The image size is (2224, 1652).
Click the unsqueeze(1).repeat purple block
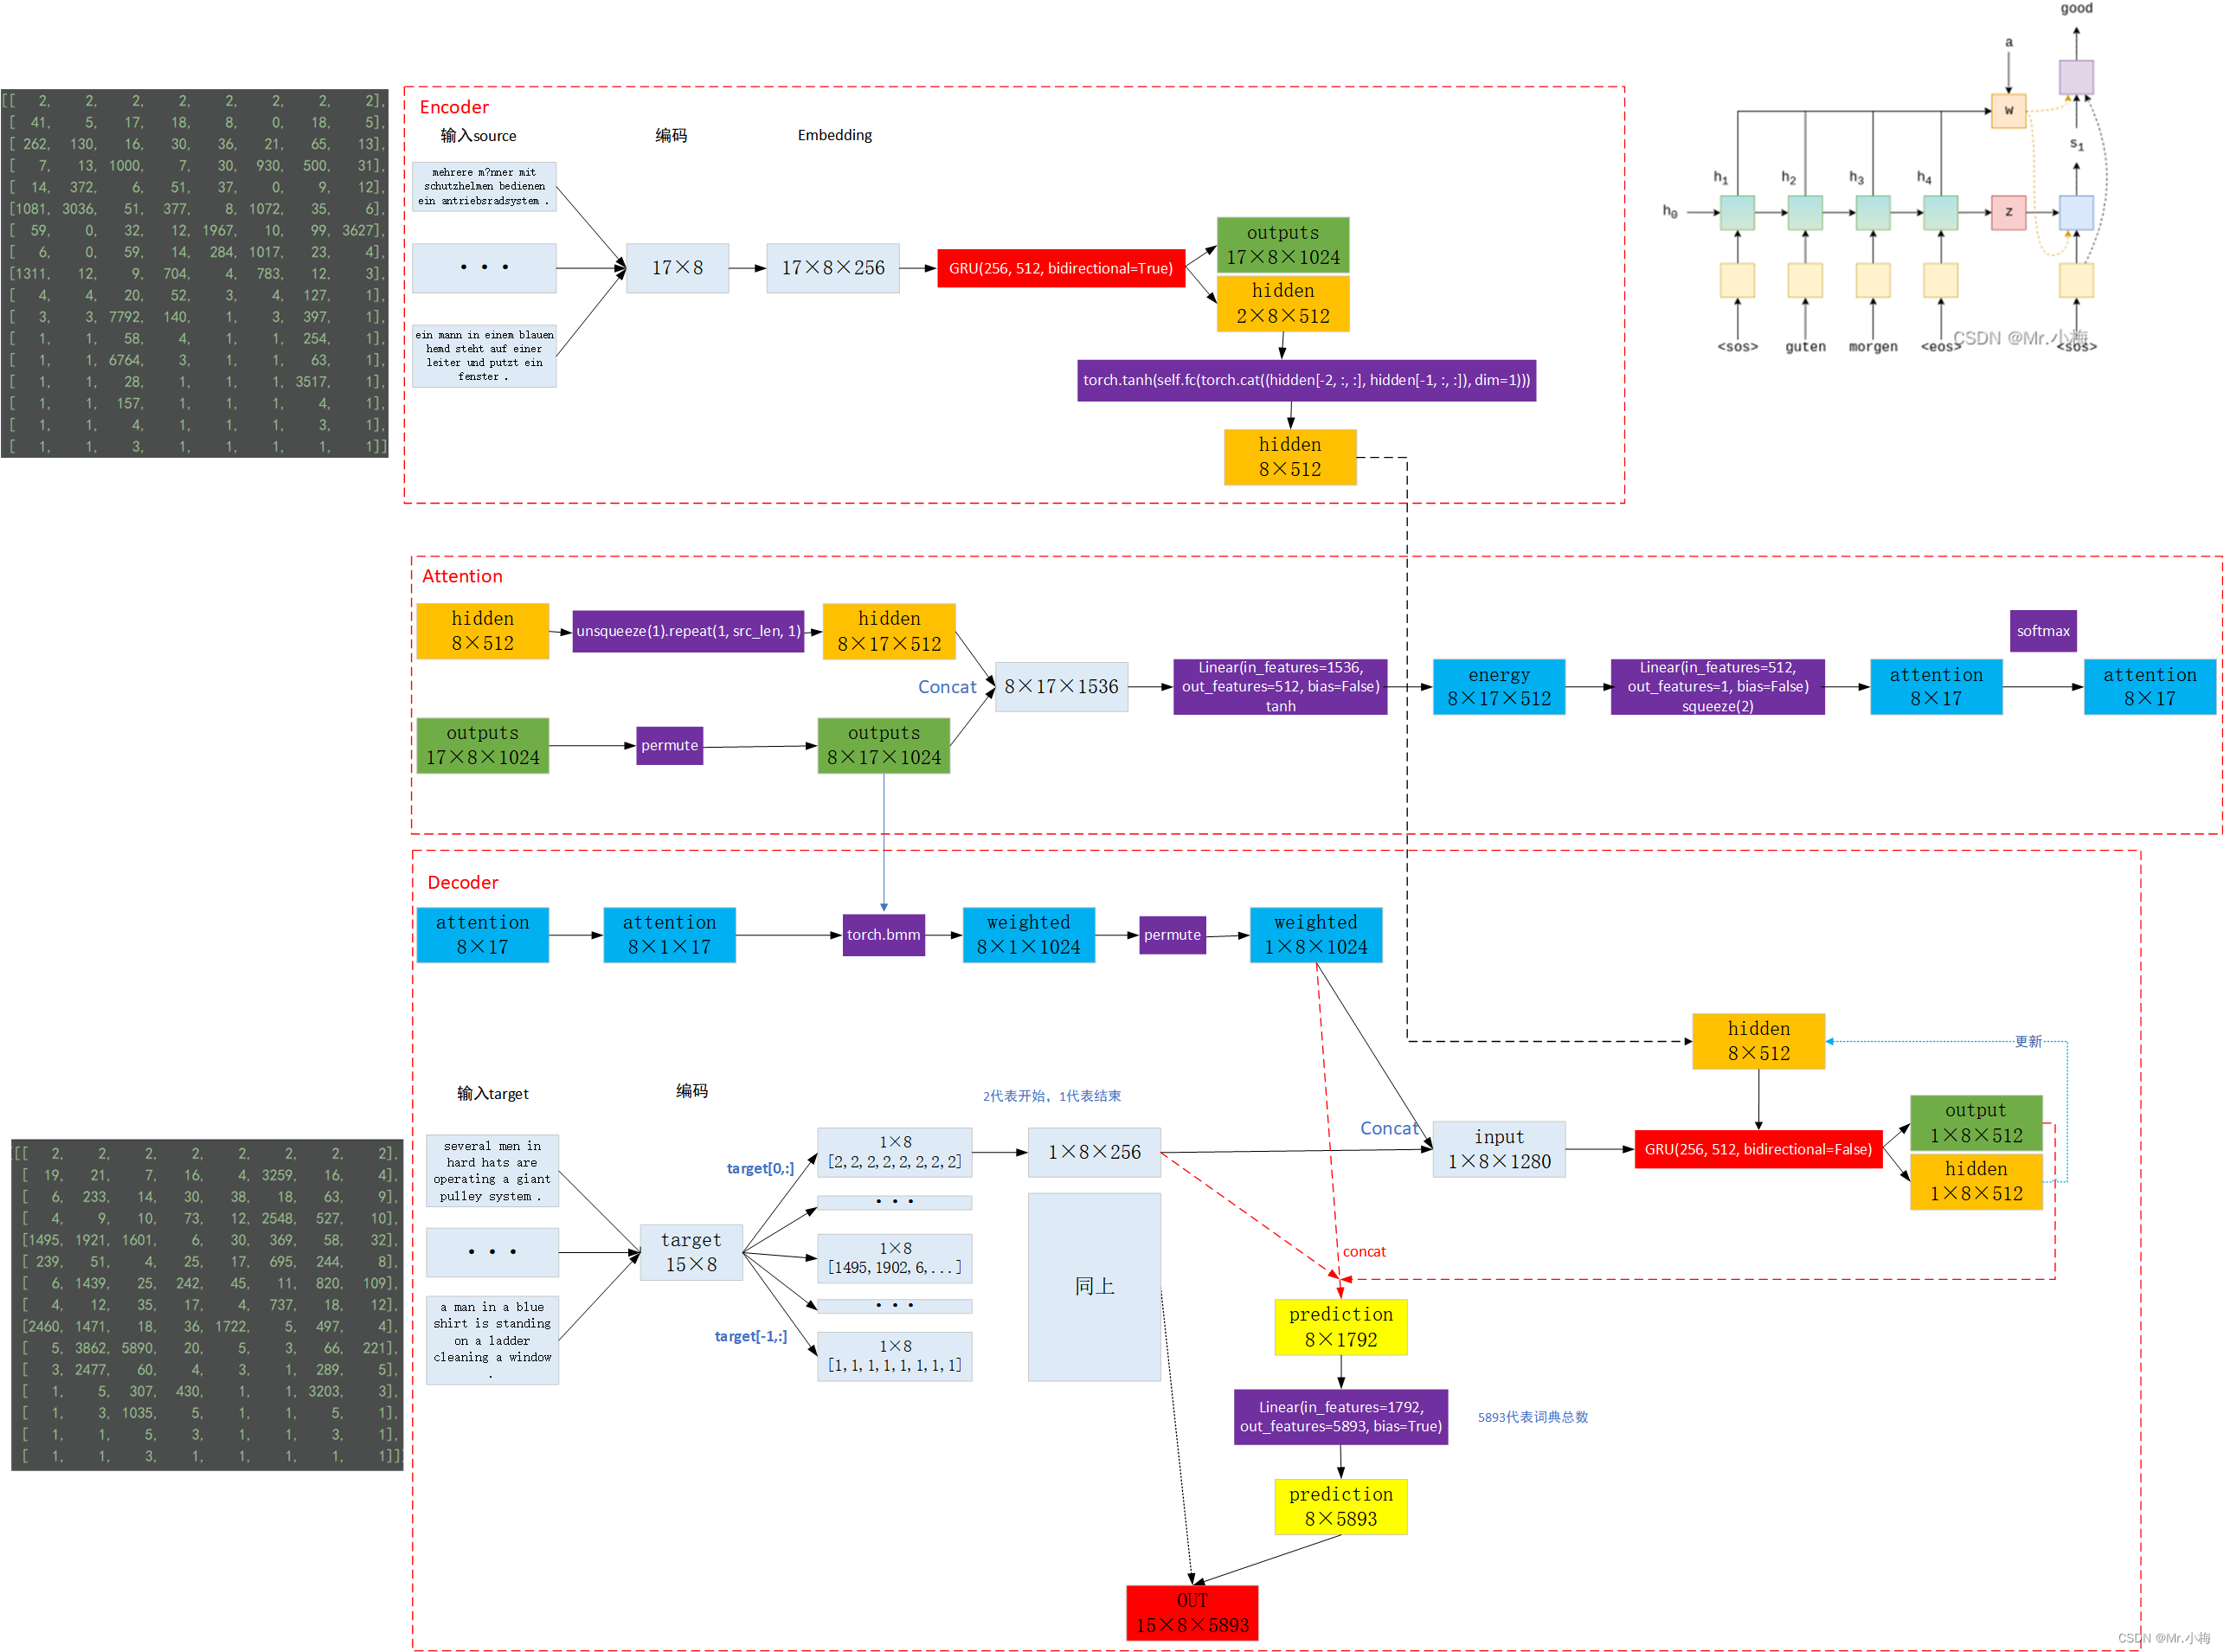(x=688, y=631)
